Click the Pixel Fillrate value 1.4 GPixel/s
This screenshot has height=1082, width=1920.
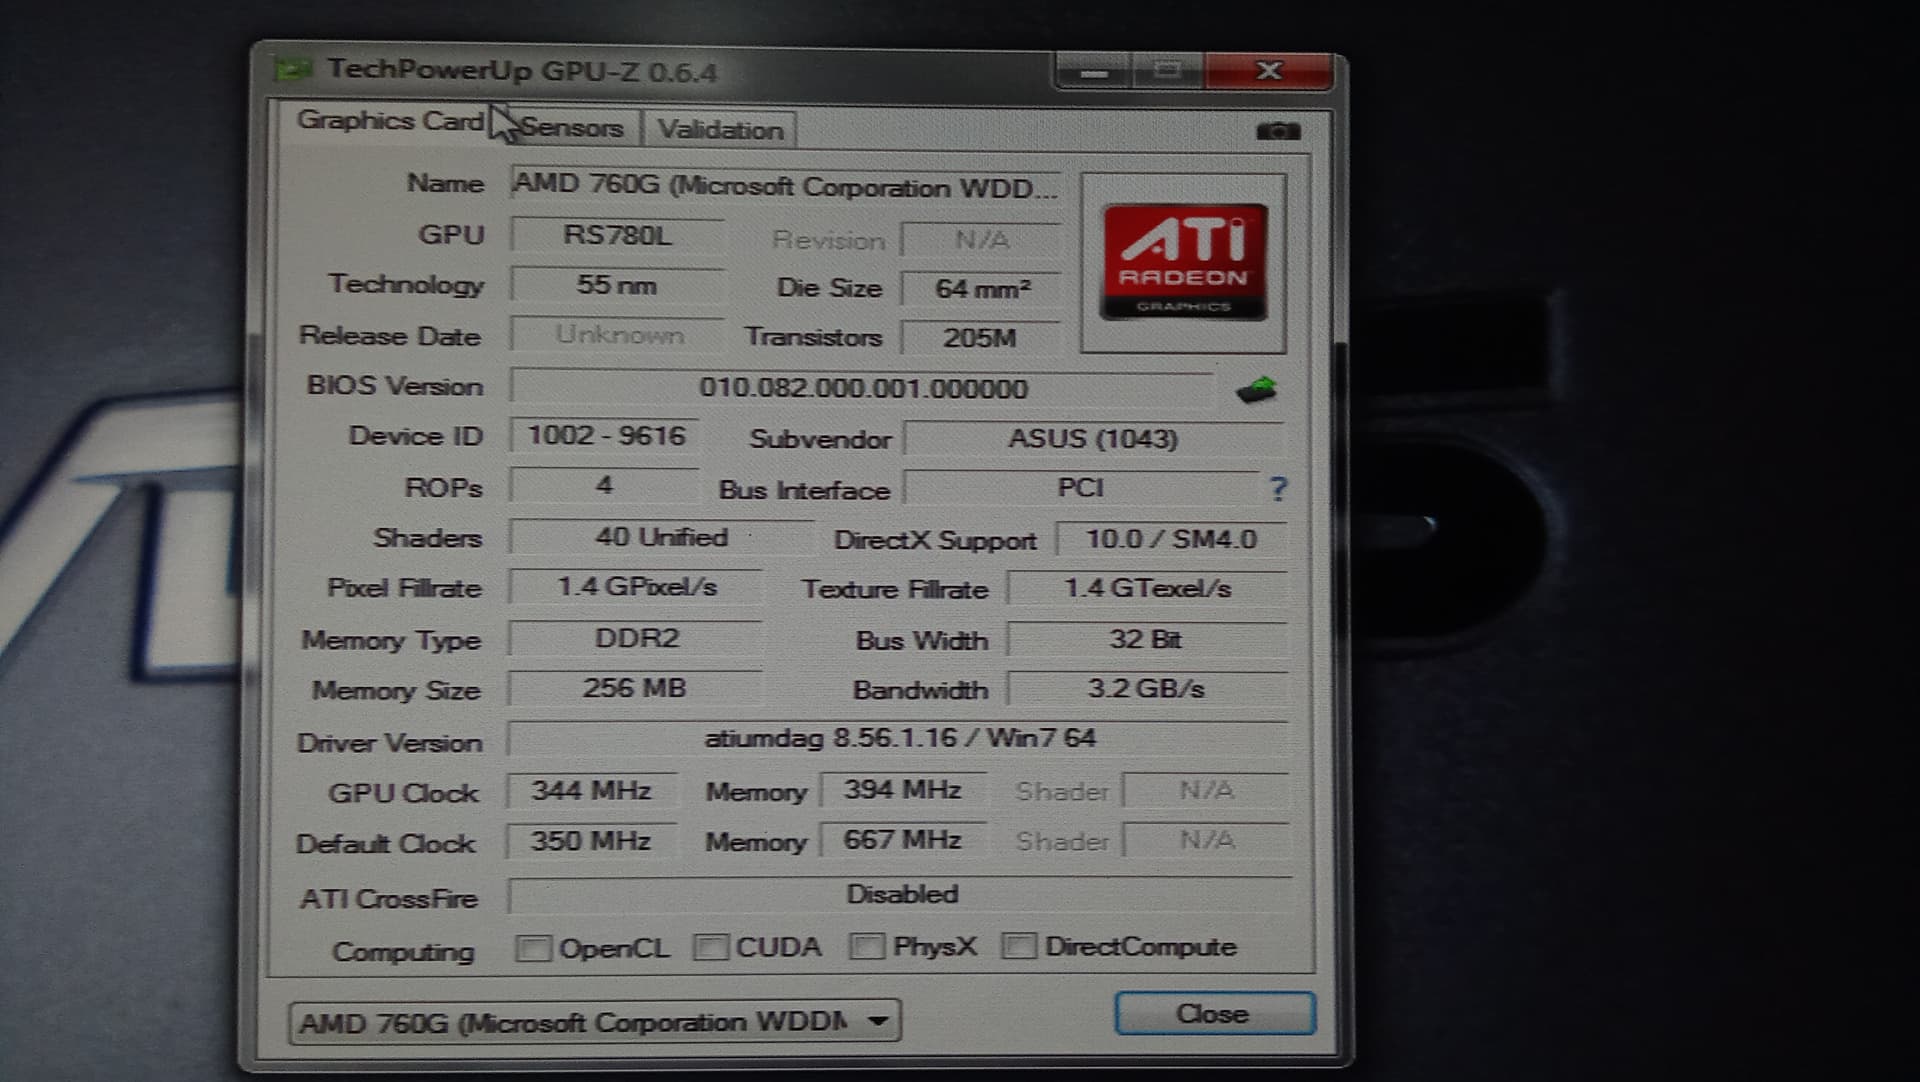tap(636, 587)
